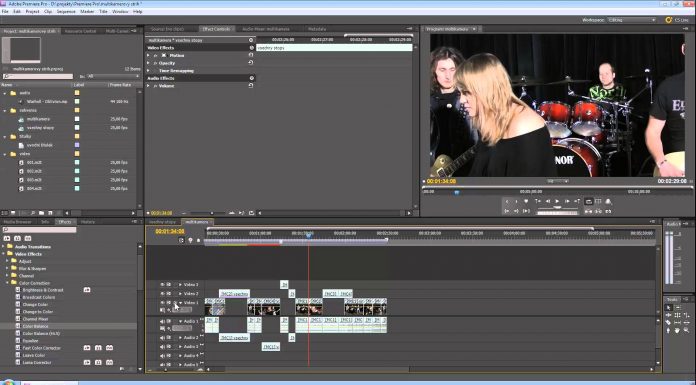
Task: Reset the Volume effect
Action: coord(251,86)
